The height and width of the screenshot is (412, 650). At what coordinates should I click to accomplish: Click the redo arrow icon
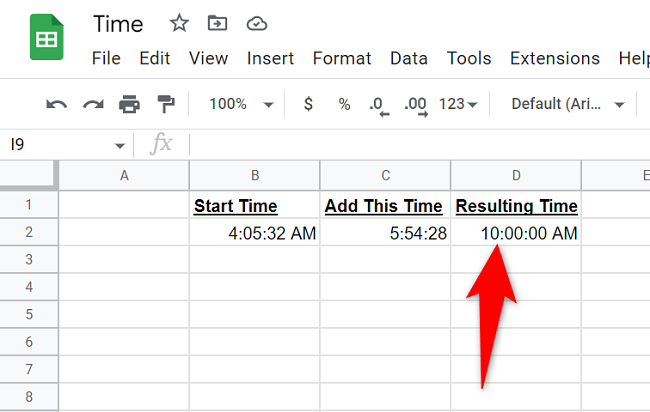93,104
